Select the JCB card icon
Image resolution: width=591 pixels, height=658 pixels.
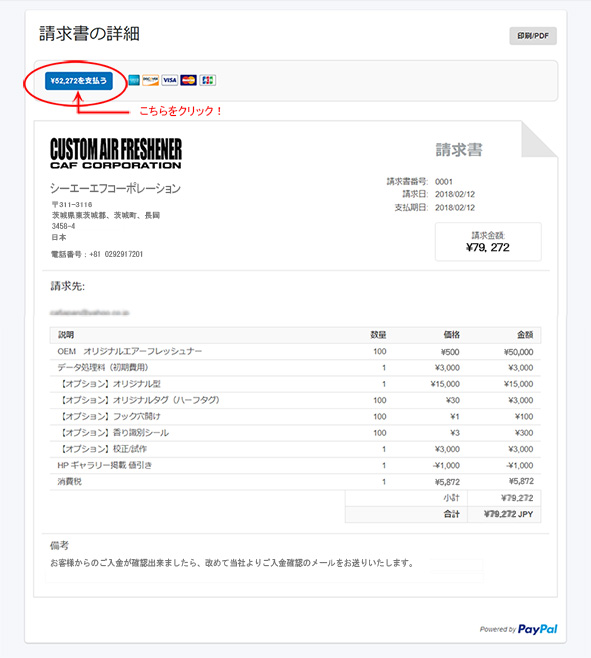pyautogui.click(x=207, y=80)
